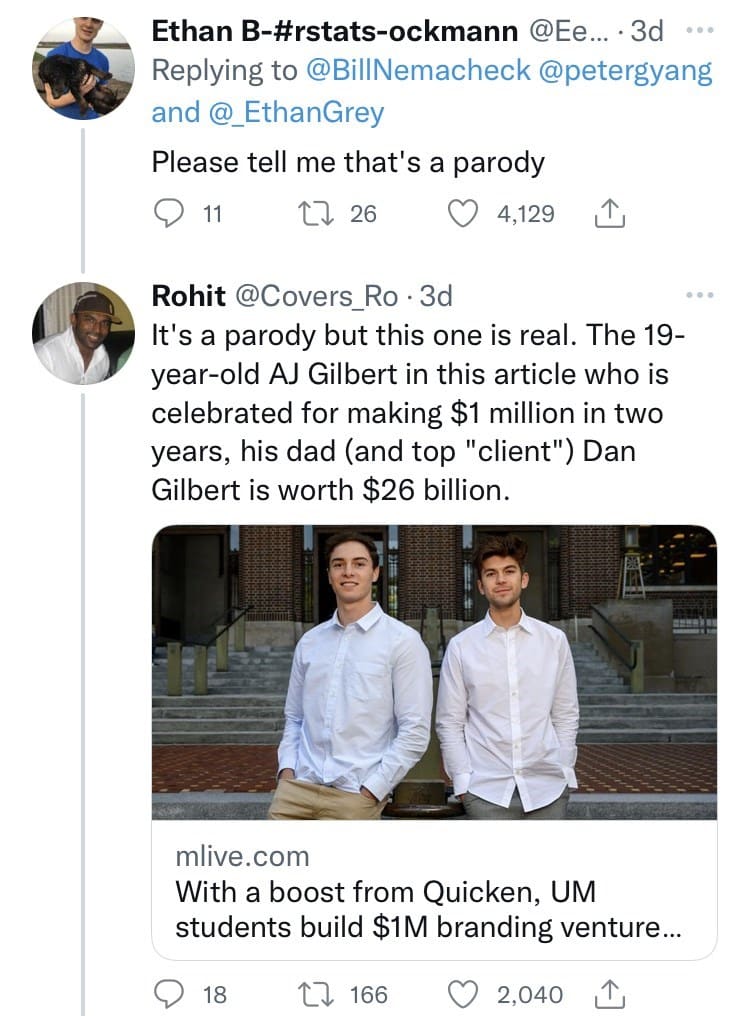Share Ethan's tweet using share icon
Viewport: 750px width, 1016px height.
pos(609,214)
